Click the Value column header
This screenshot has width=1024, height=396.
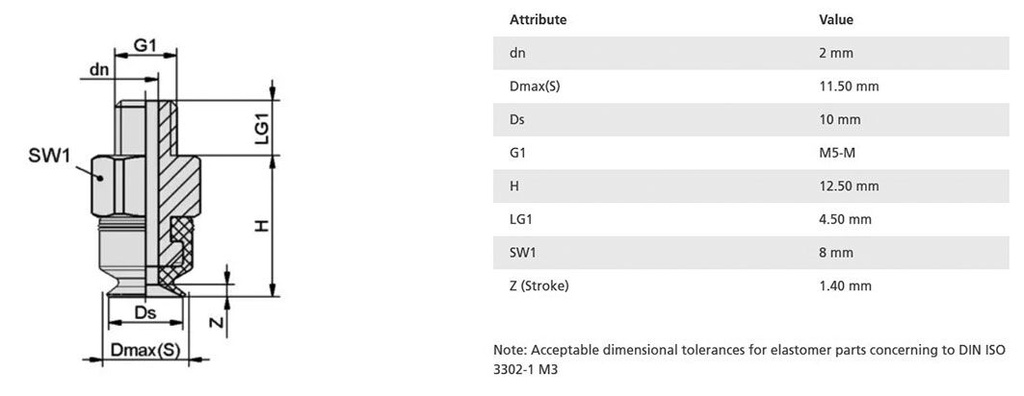point(836,20)
